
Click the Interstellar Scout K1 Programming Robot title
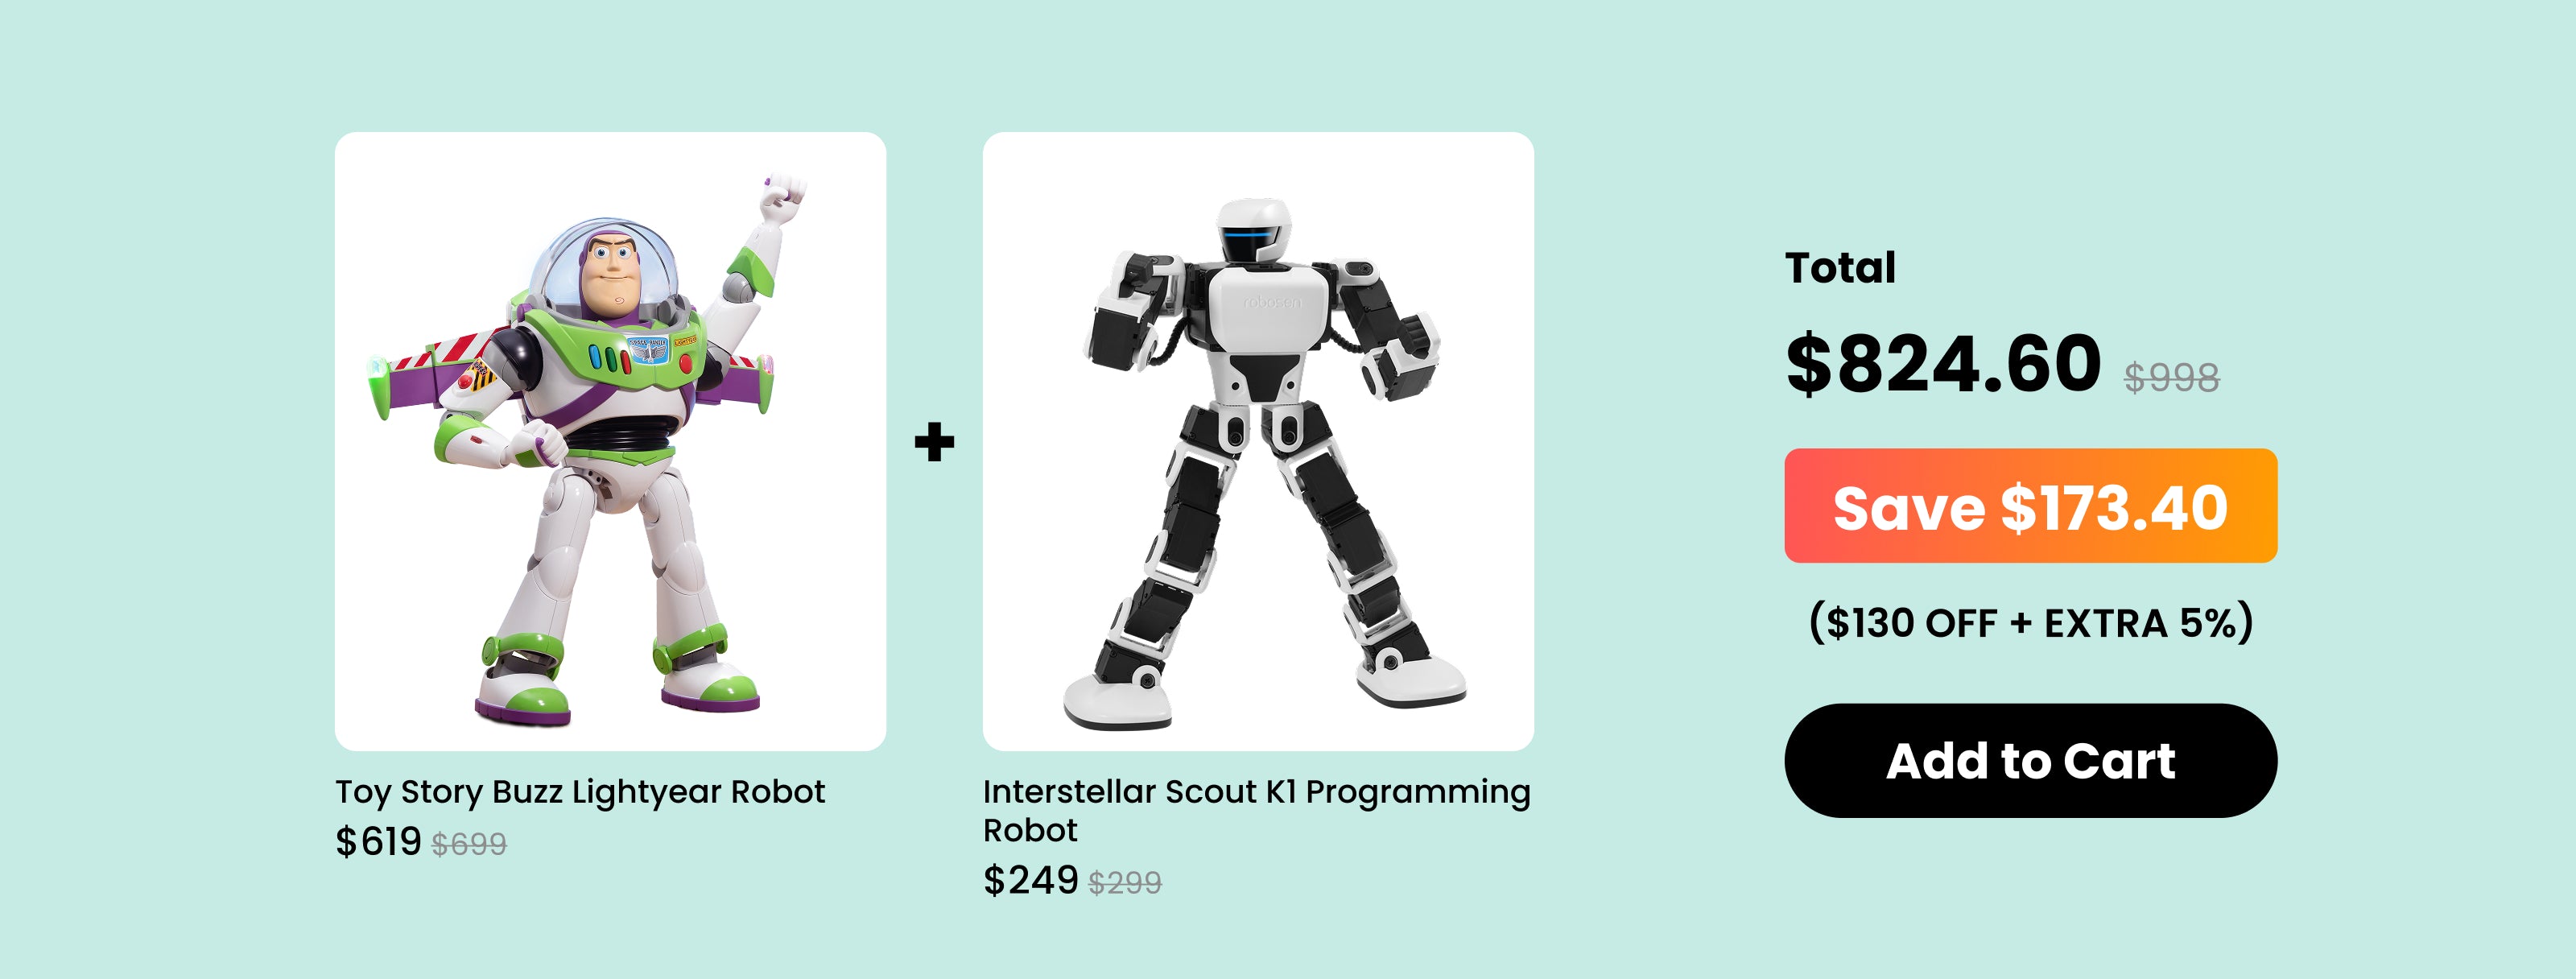pos(1256,811)
